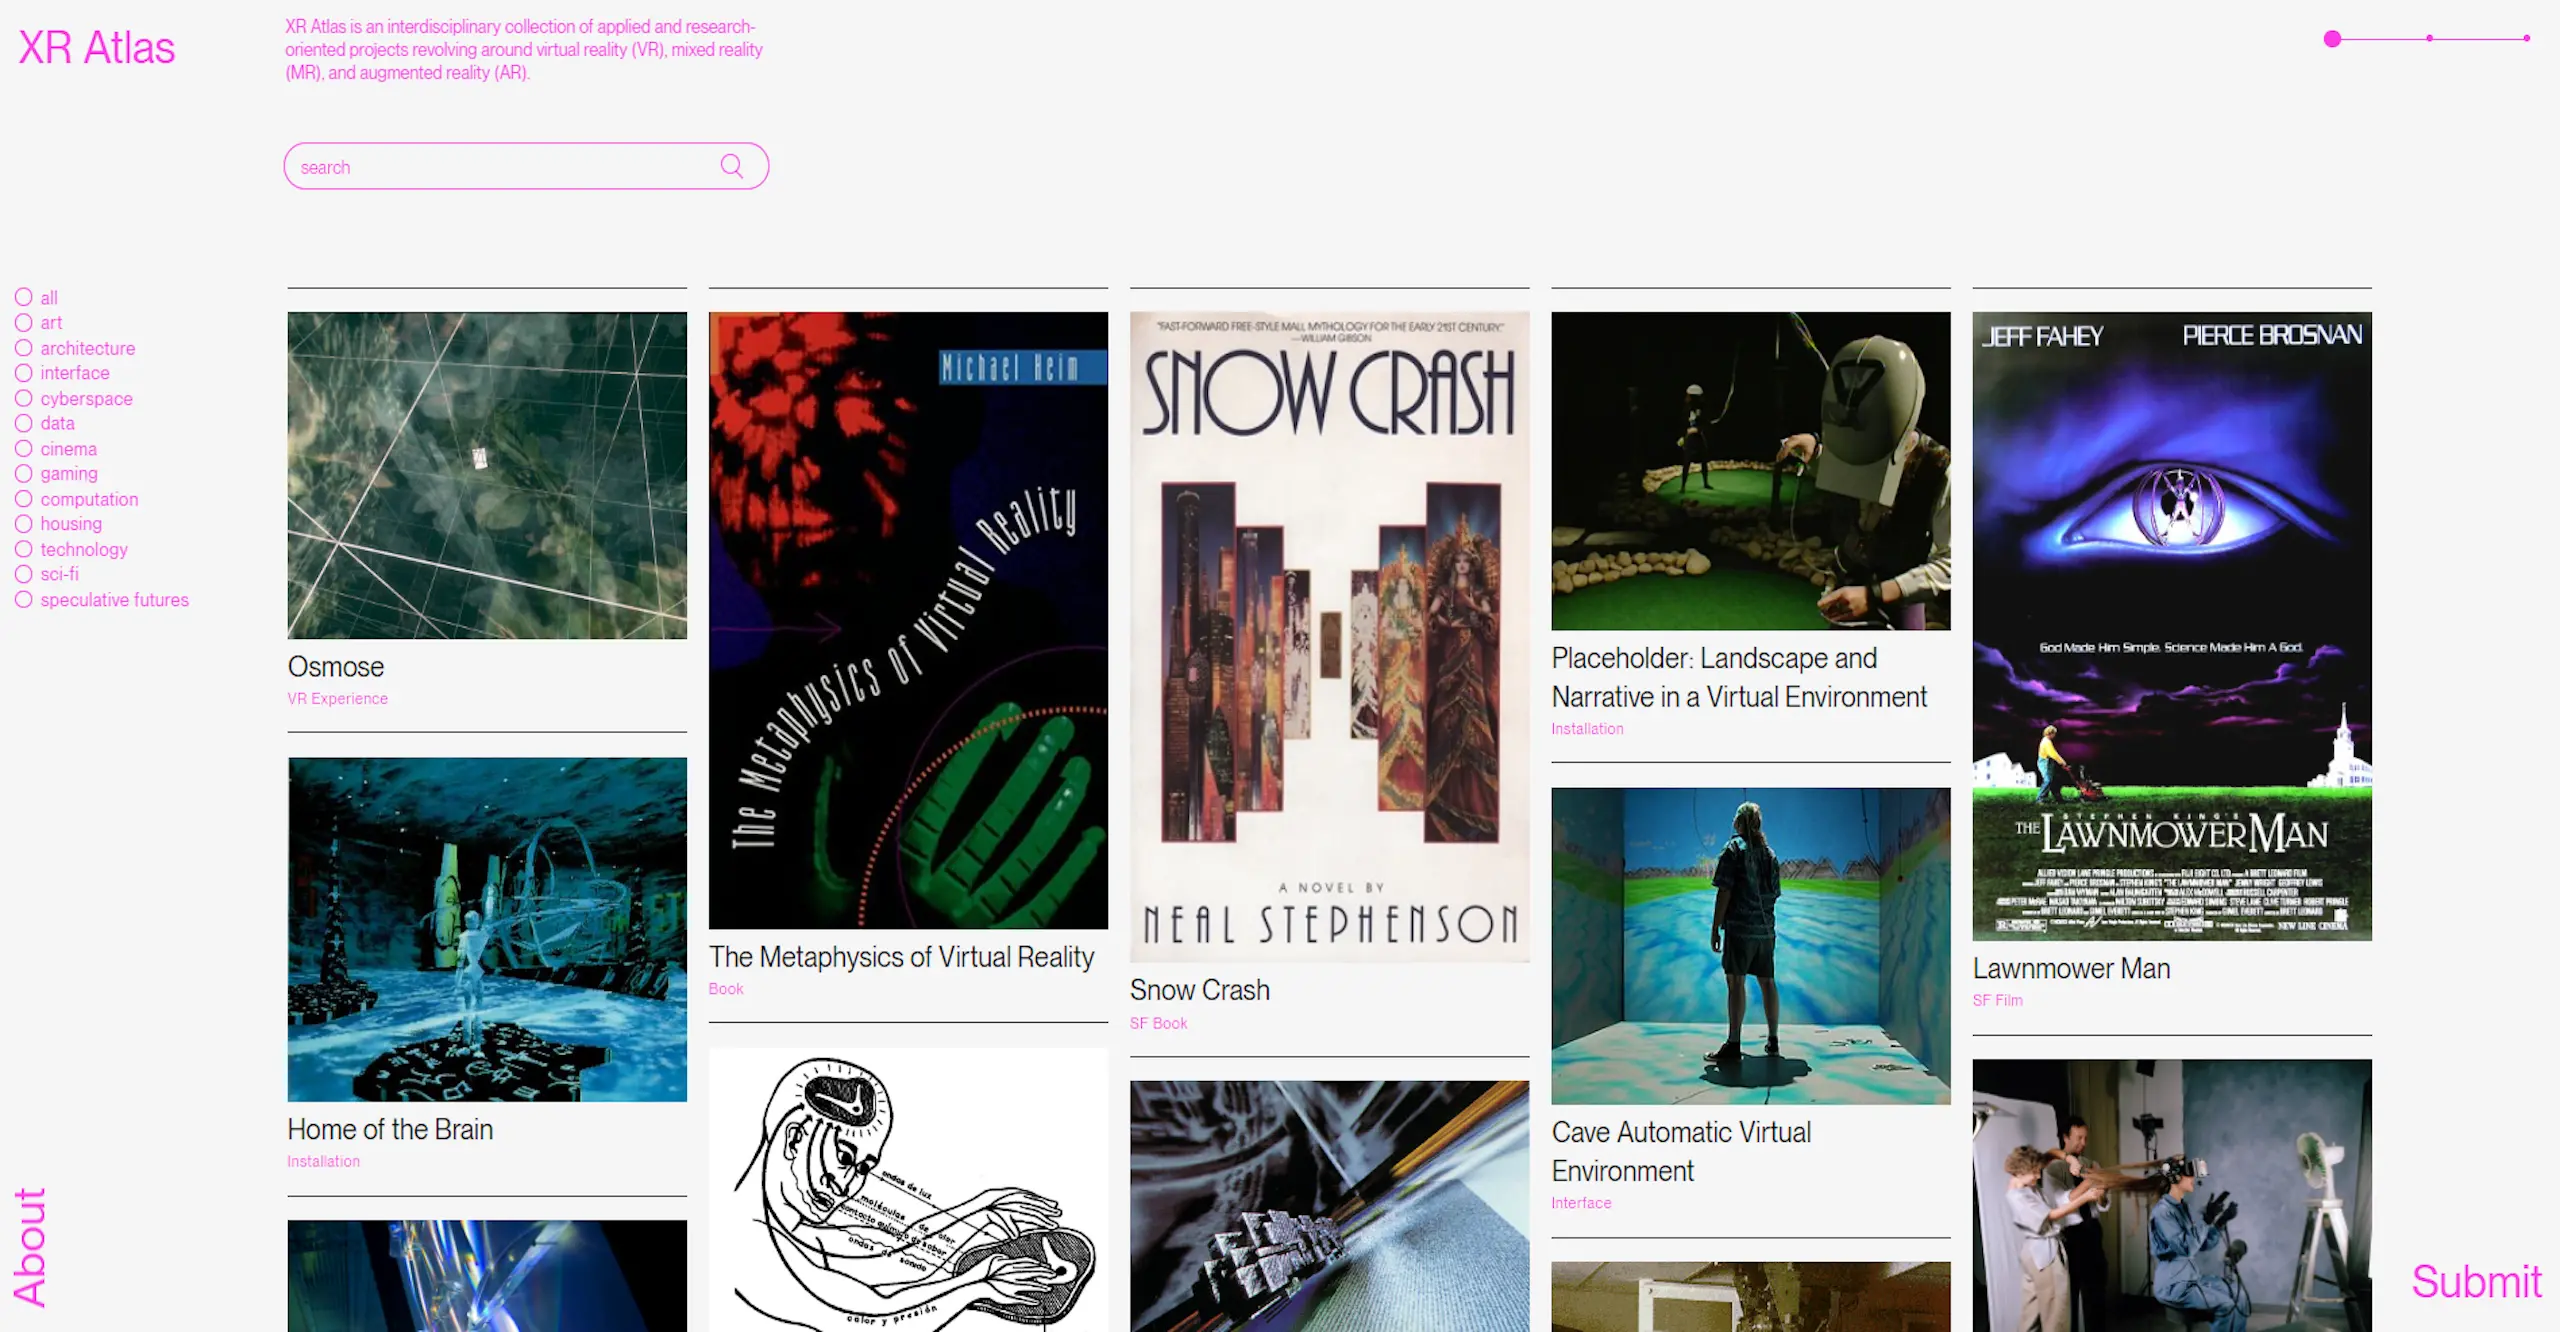Pick the 'gaming' category radio button

pos(24,474)
